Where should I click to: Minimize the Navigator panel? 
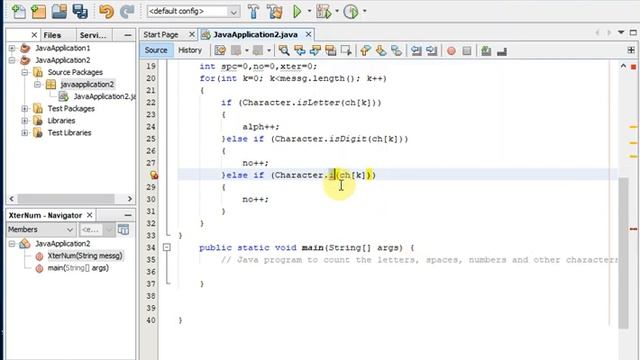coord(128,215)
